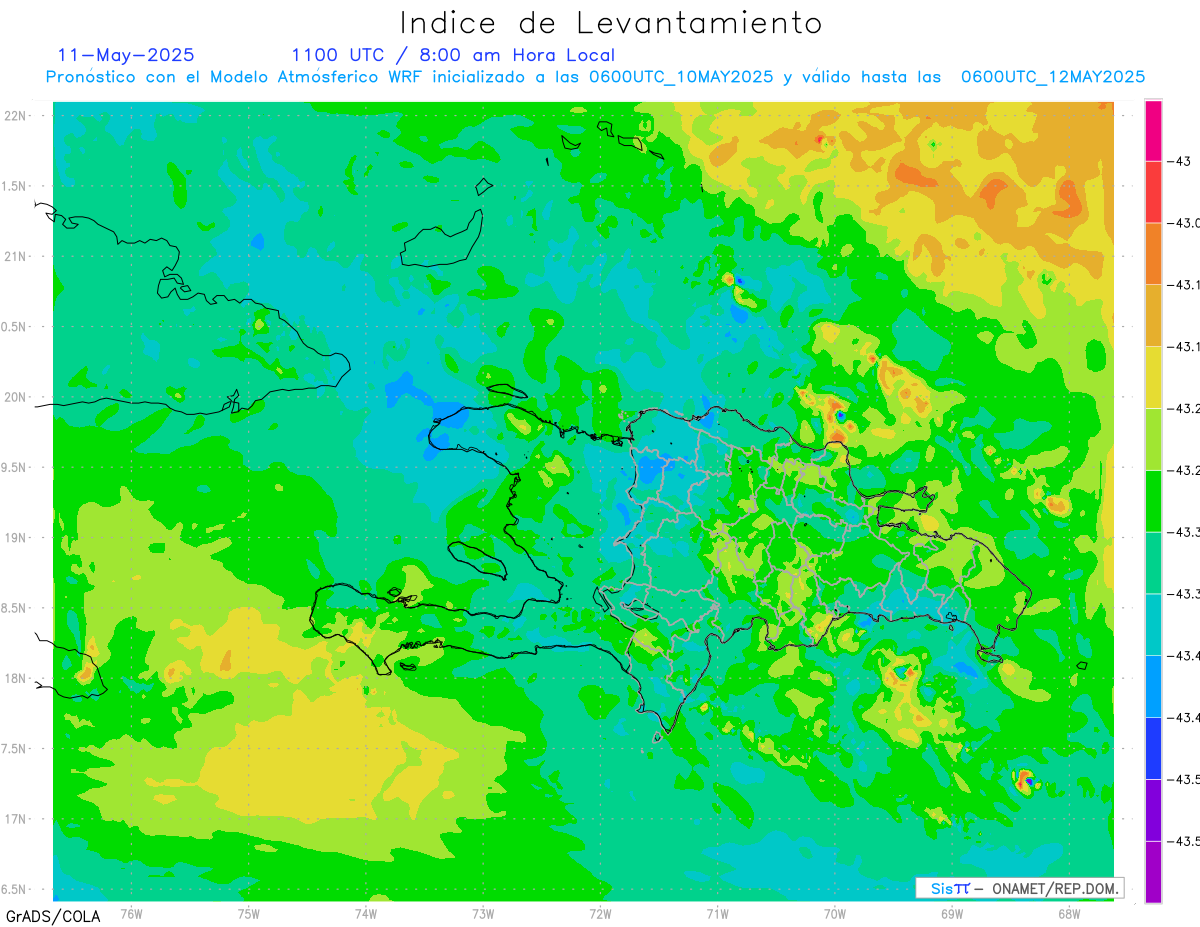Click the pure green color bar swatch
Image resolution: width=1200 pixels, height=927 pixels.
(x=1153, y=501)
